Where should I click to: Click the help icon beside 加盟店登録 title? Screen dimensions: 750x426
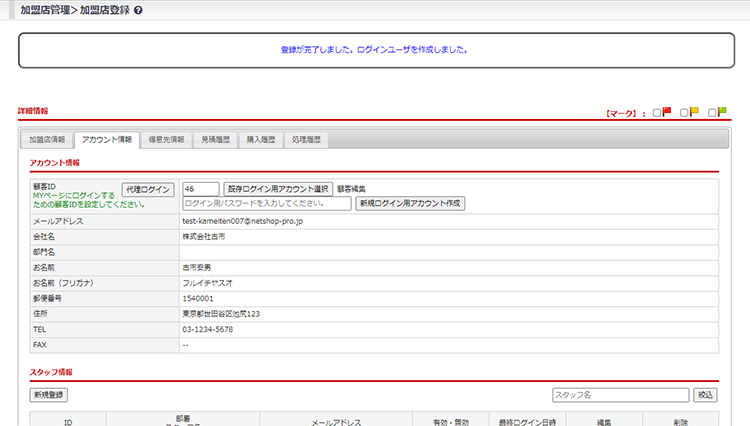(x=138, y=10)
